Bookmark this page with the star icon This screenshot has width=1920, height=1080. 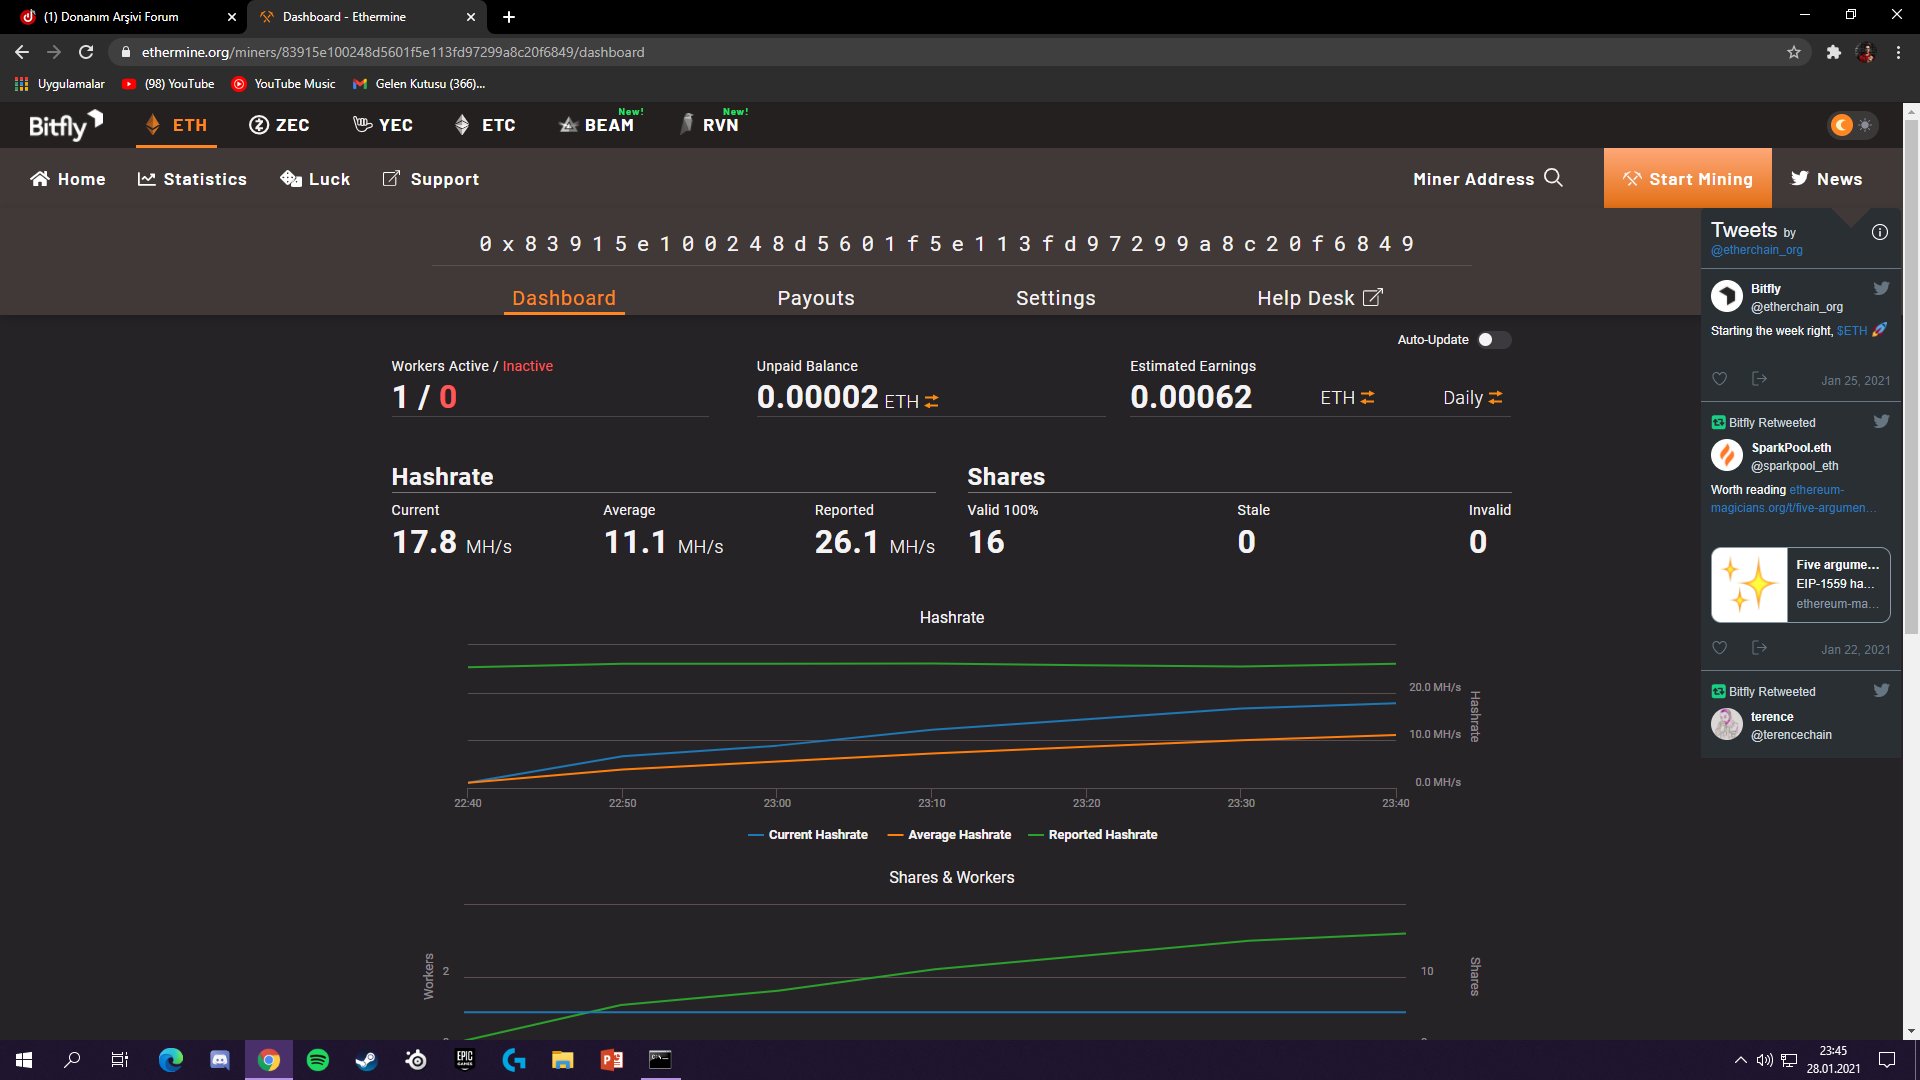tap(1794, 52)
